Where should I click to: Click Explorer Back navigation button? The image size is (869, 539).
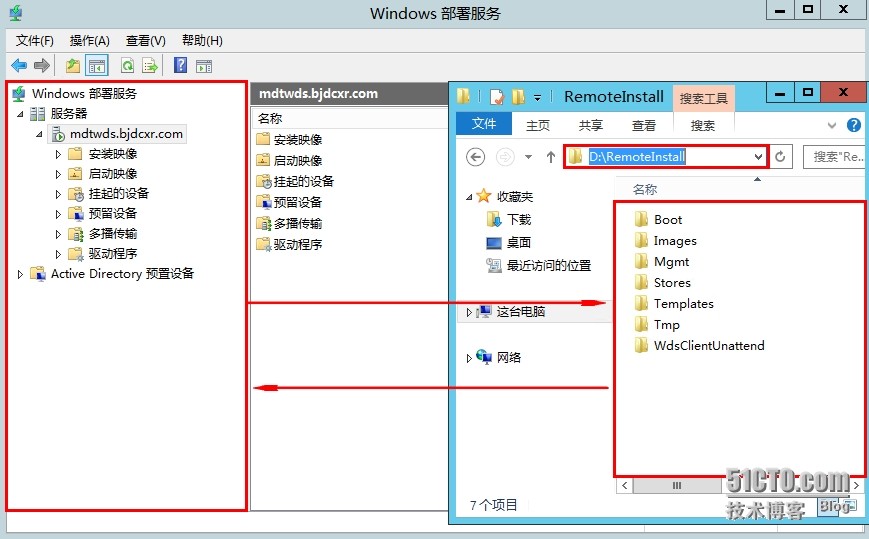tap(476, 157)
